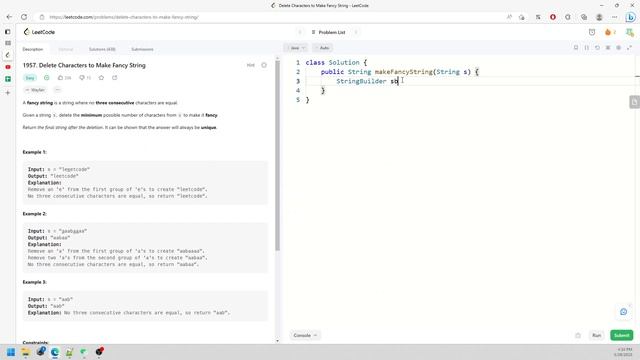The height and width of the screenshot is (360, 640).
Task: Click the Example 1 heading
Action: [35, 152]
